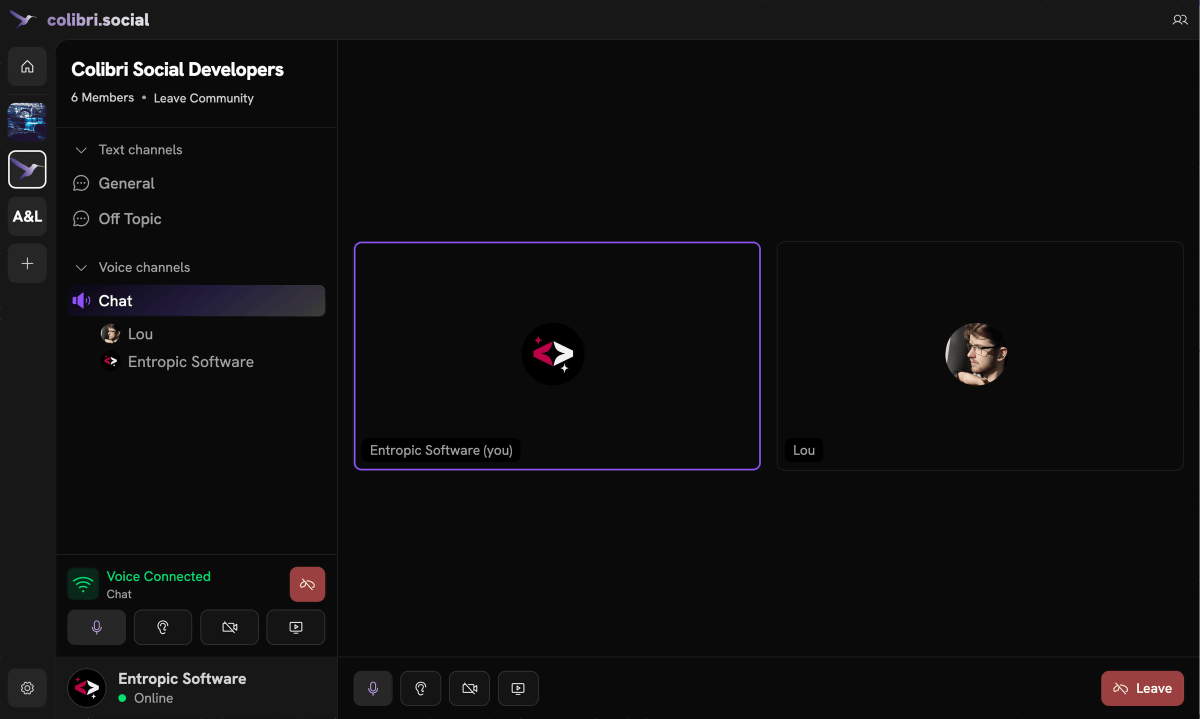The width and height of the screenshot is (1200, 719).
Task: Go to the Home icon in sidebar
Action: pos(27,67)
